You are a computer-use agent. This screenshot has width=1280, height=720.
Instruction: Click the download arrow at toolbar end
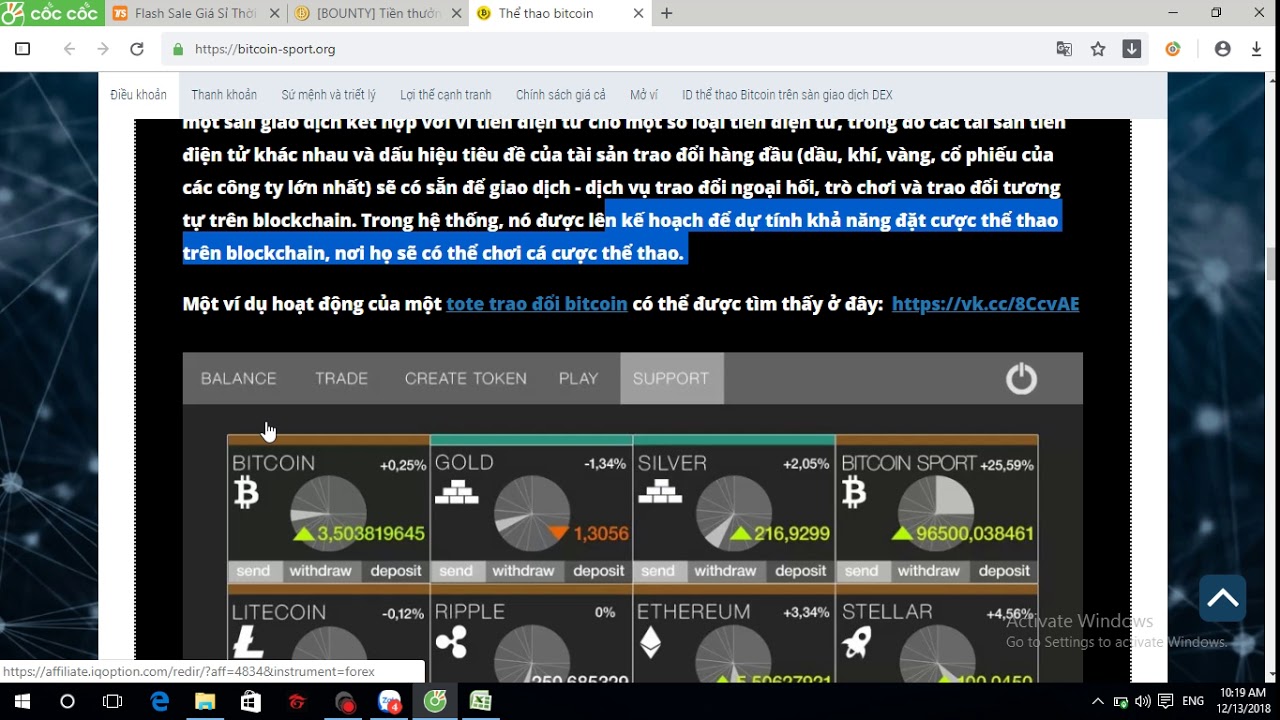tap(1256, 49)
